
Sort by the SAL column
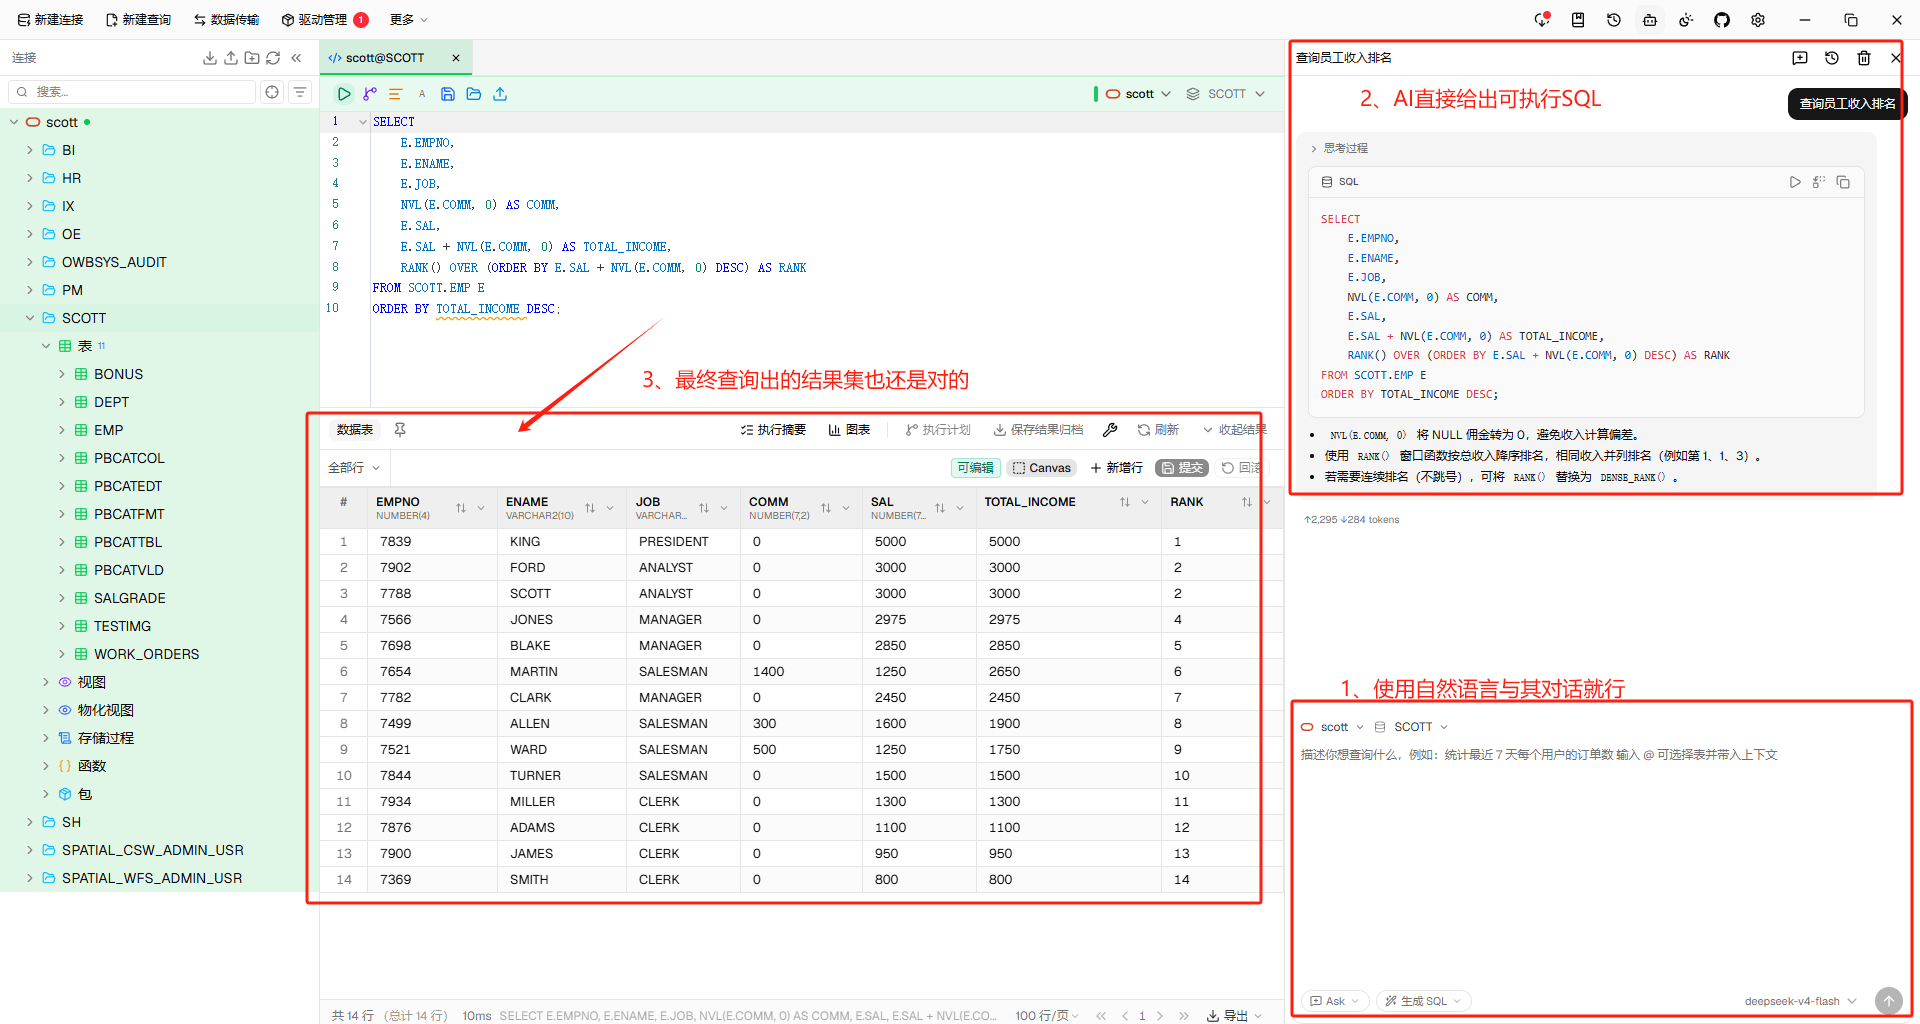940,508
